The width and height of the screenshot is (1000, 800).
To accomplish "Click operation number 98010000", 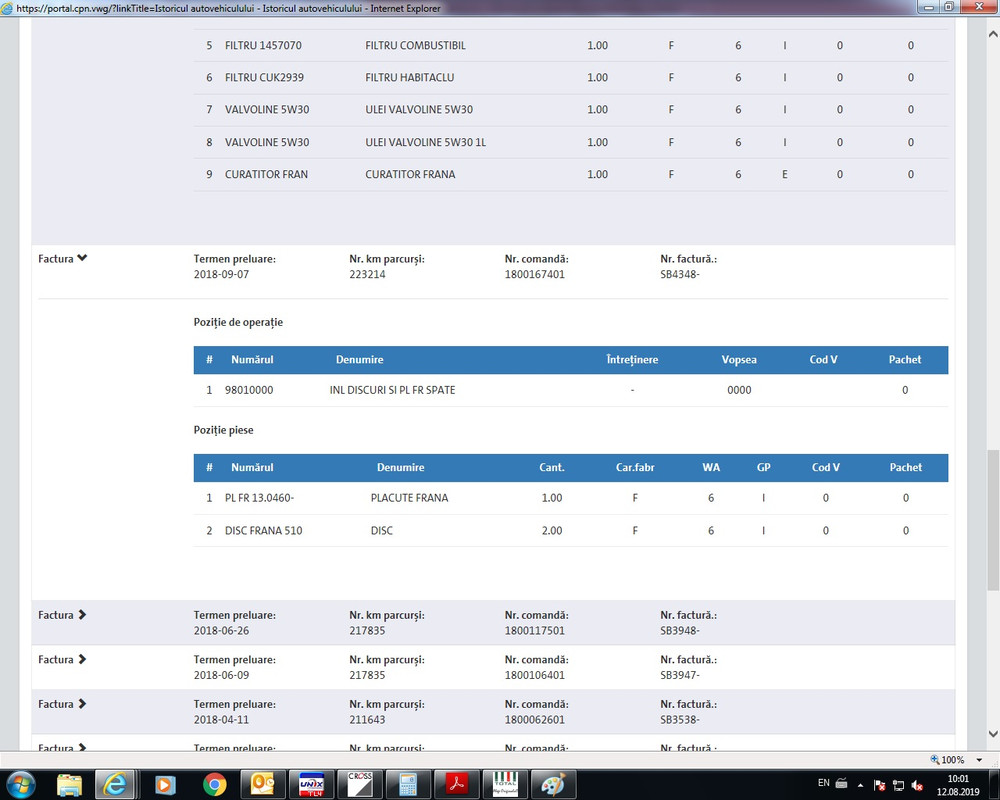I will pos(249,390).
